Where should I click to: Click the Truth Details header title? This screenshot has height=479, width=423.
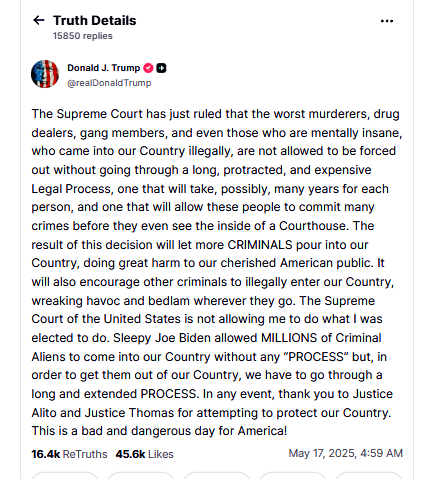[x=95, y=21]
